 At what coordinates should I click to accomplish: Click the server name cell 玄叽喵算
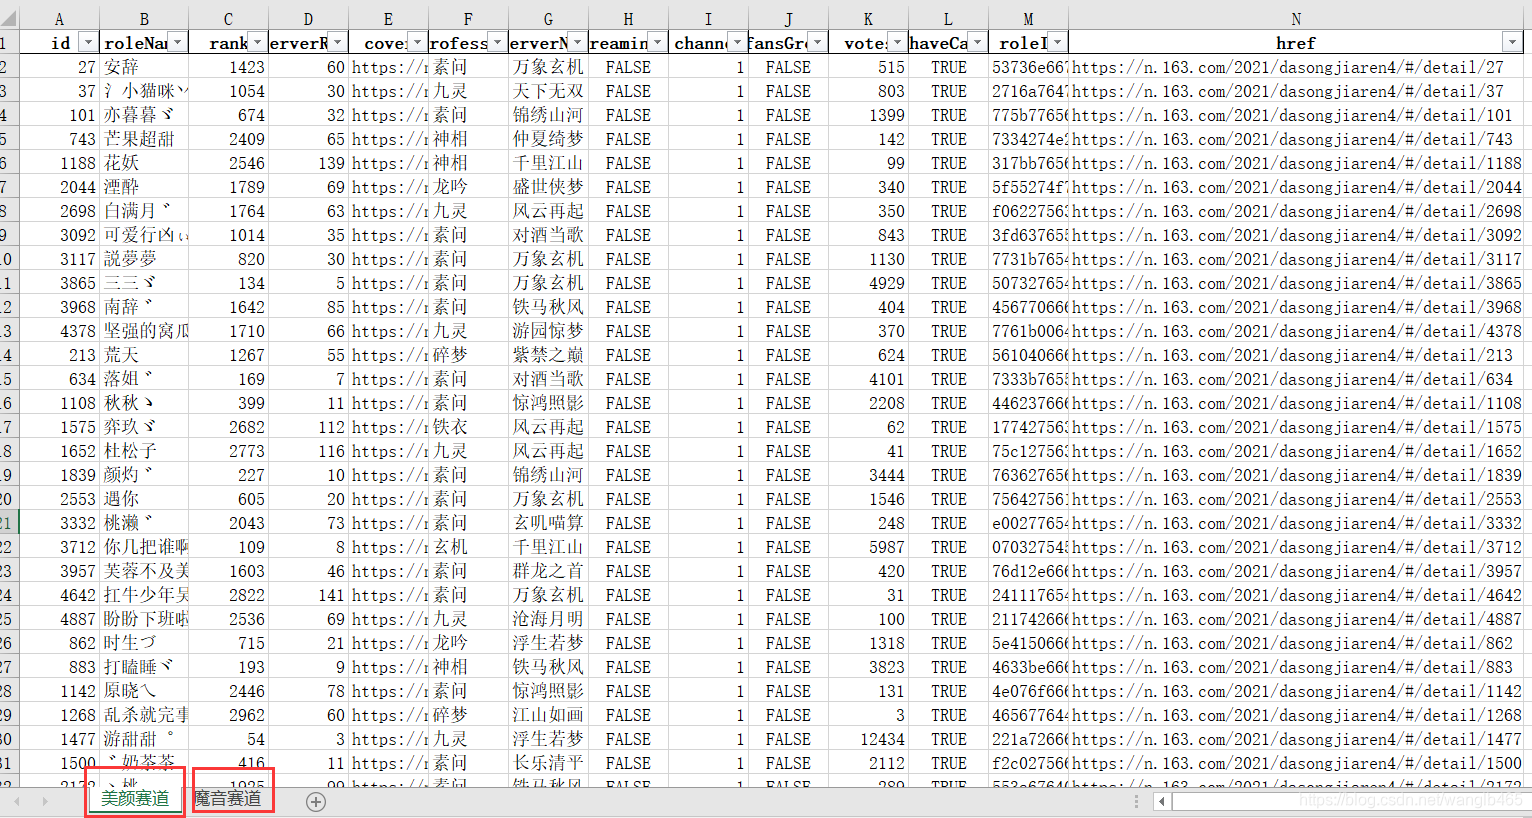(x=548, y=523)
